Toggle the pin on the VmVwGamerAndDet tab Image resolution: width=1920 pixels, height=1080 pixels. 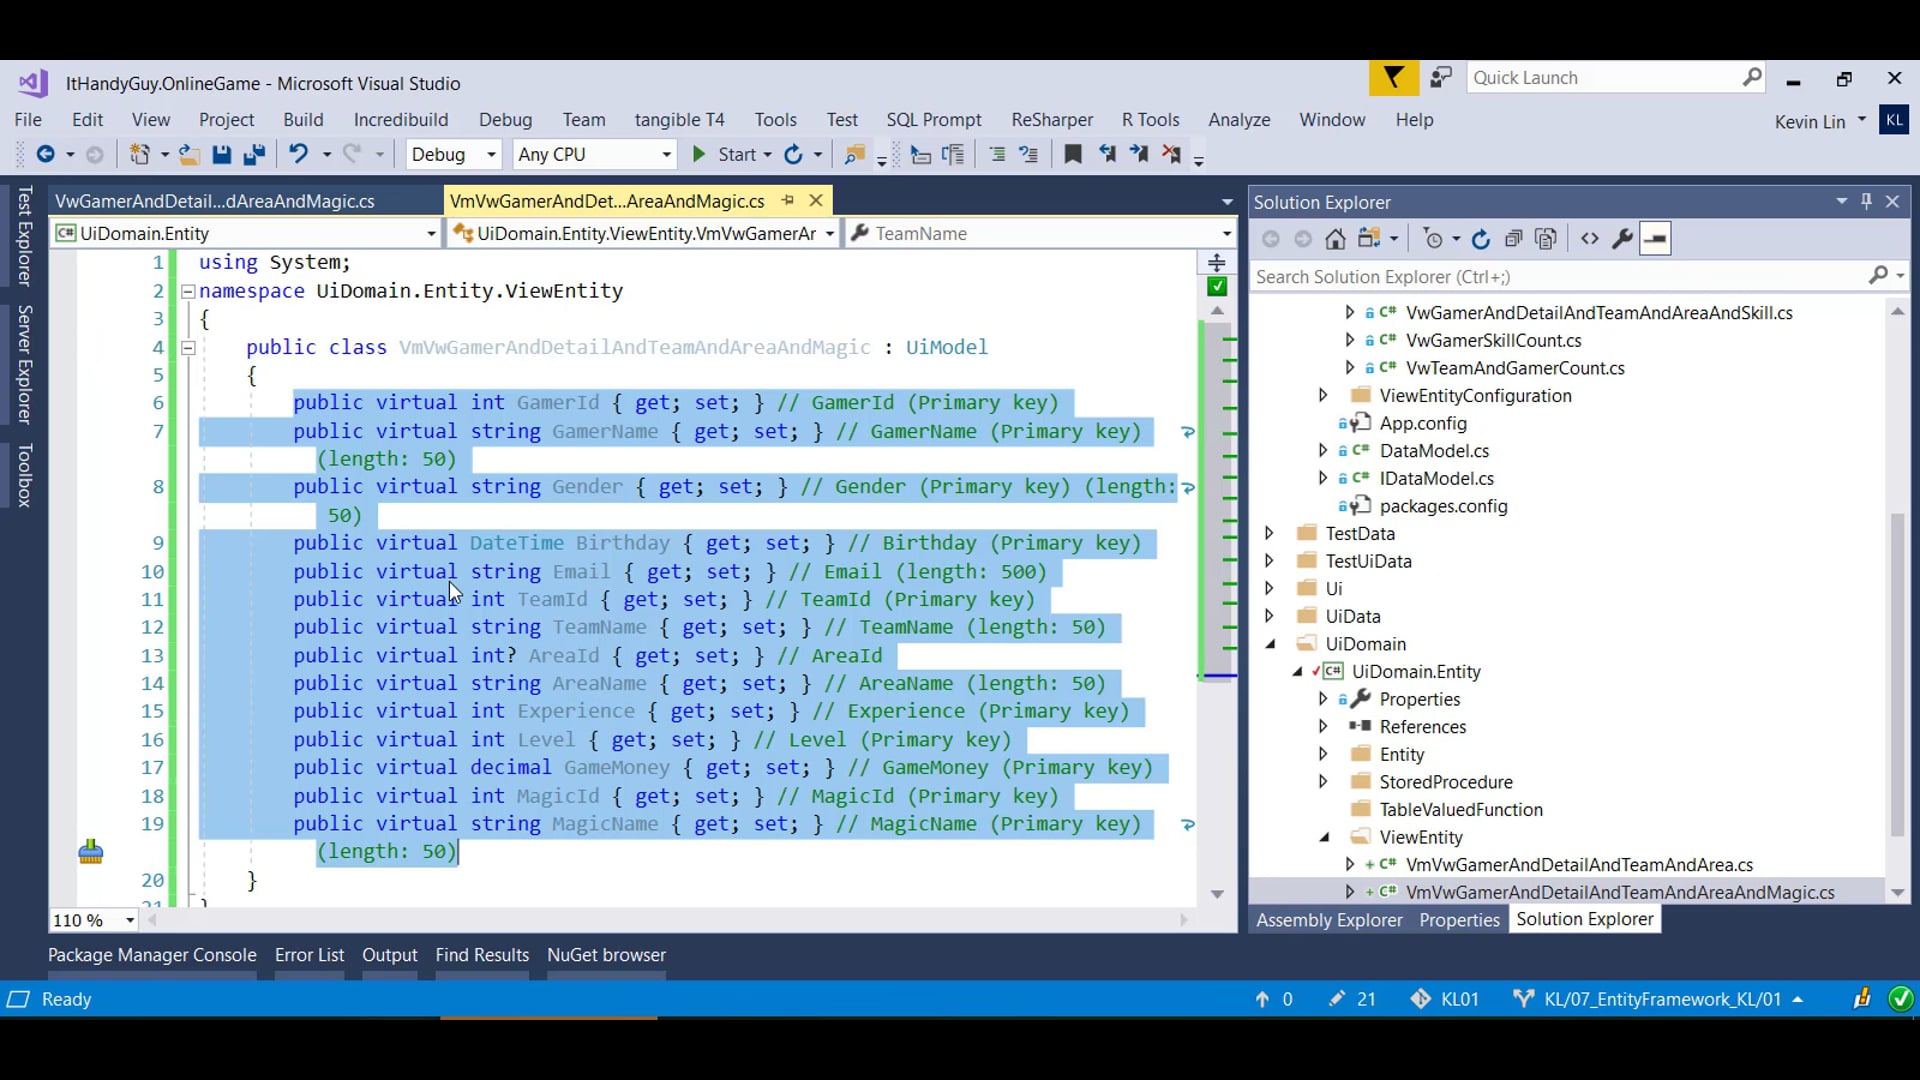click(788, 201)
